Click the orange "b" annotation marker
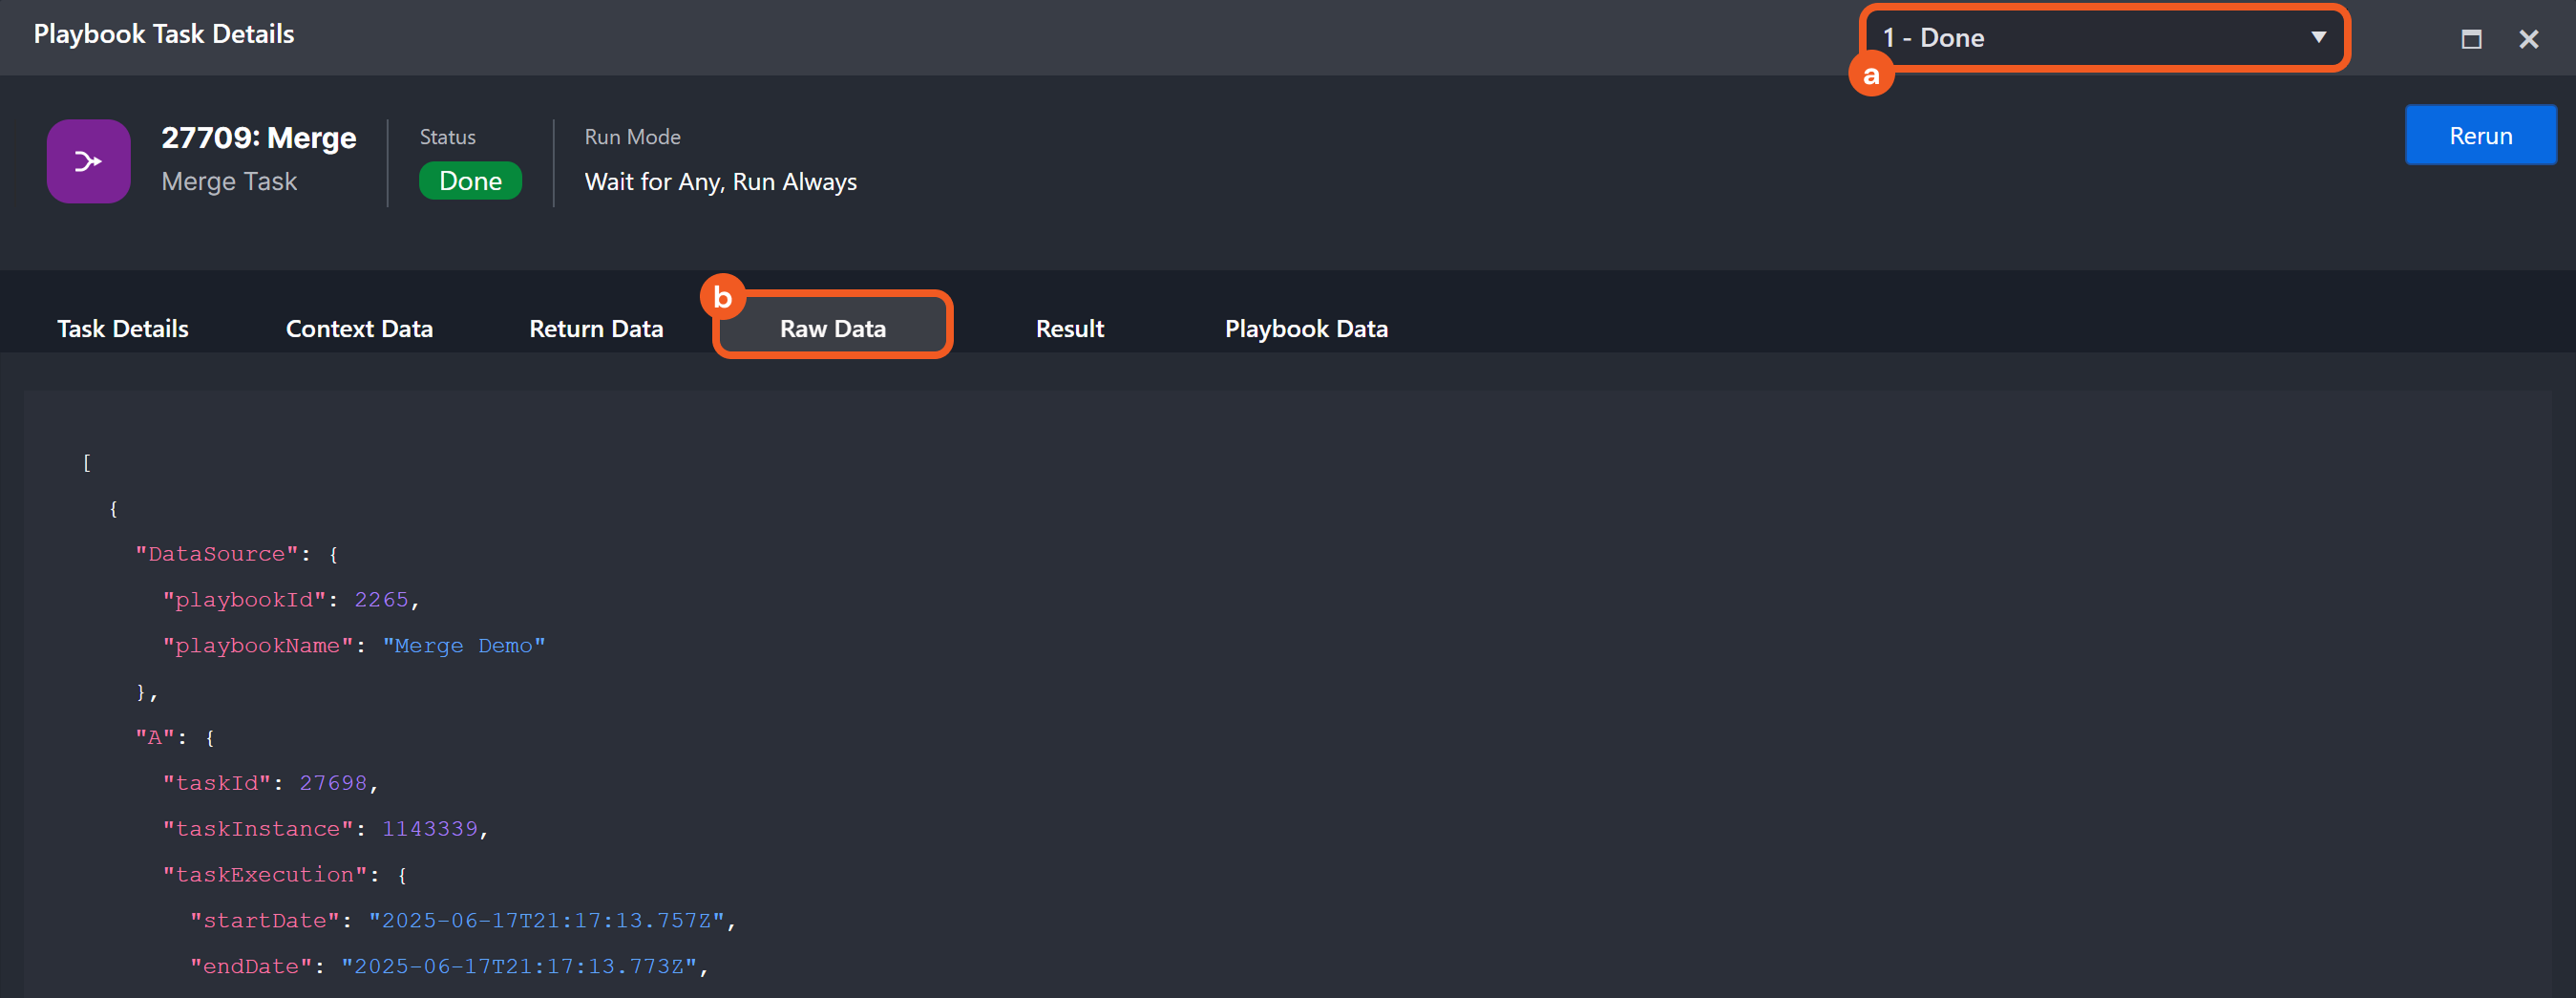This screenshot has height=998, width=2576. click(x=722, y=297)
